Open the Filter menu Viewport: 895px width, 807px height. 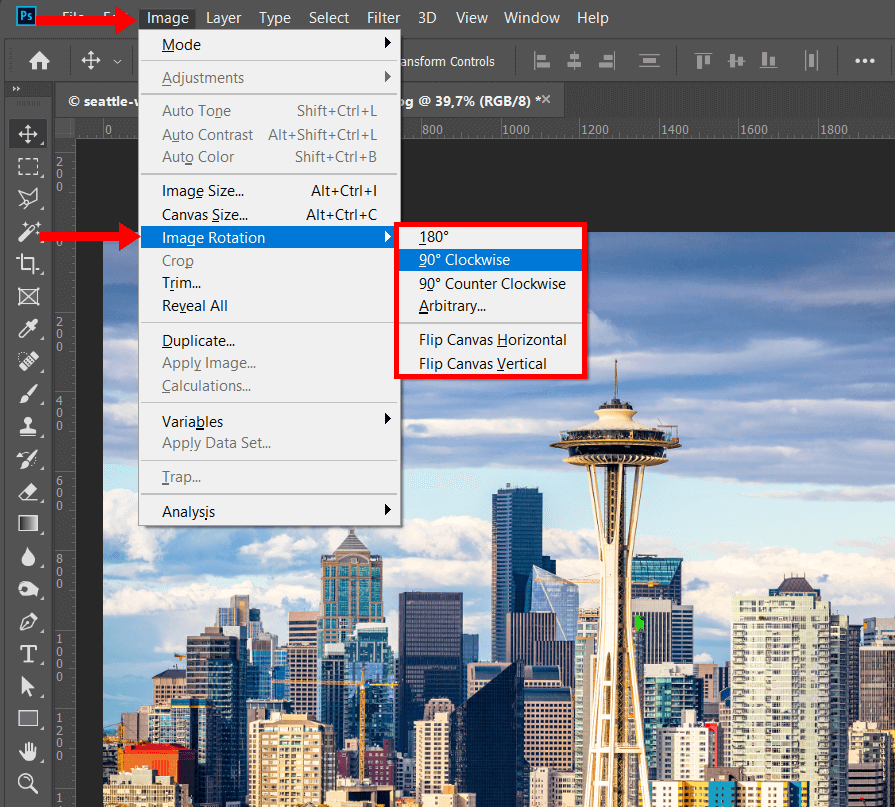tap(383, 17)
